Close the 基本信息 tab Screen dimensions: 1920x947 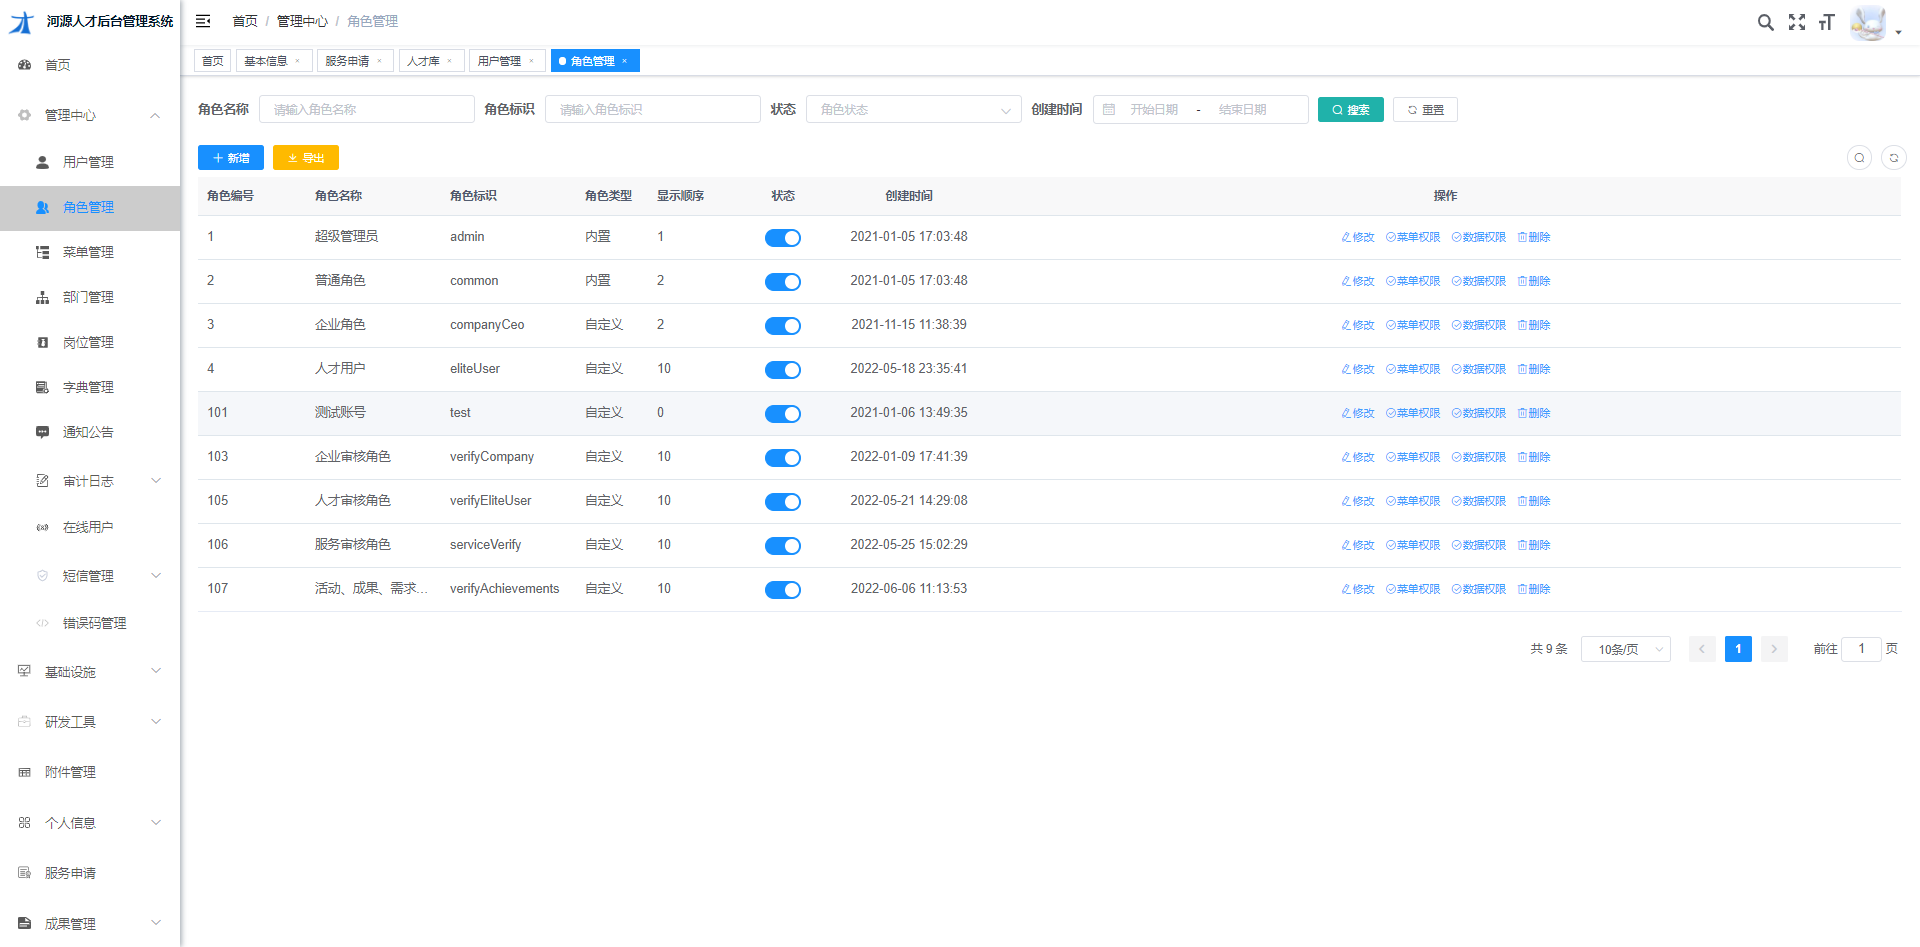pyautogui.click(x=298, y=61)
